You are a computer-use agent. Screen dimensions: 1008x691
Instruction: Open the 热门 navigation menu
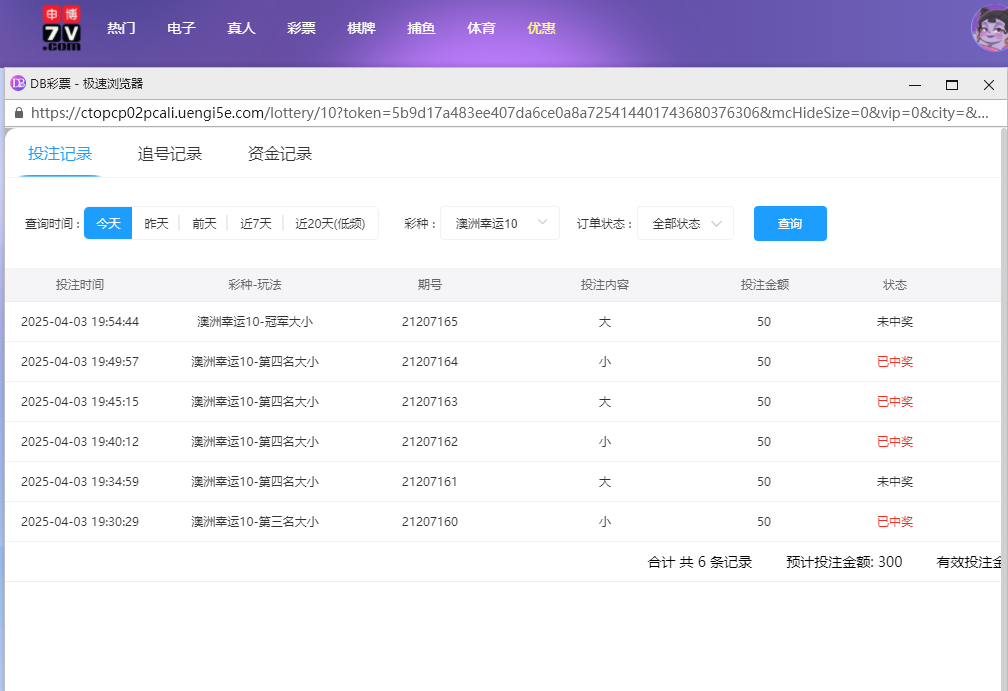point(121,29)
